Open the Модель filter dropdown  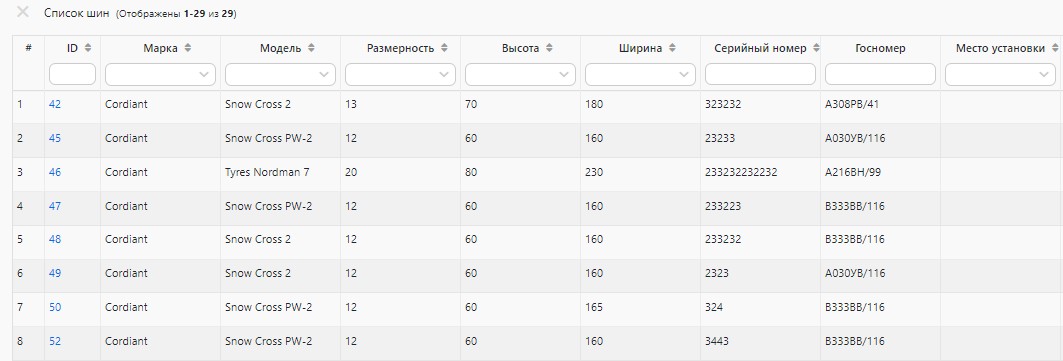[x=280, y=75]
